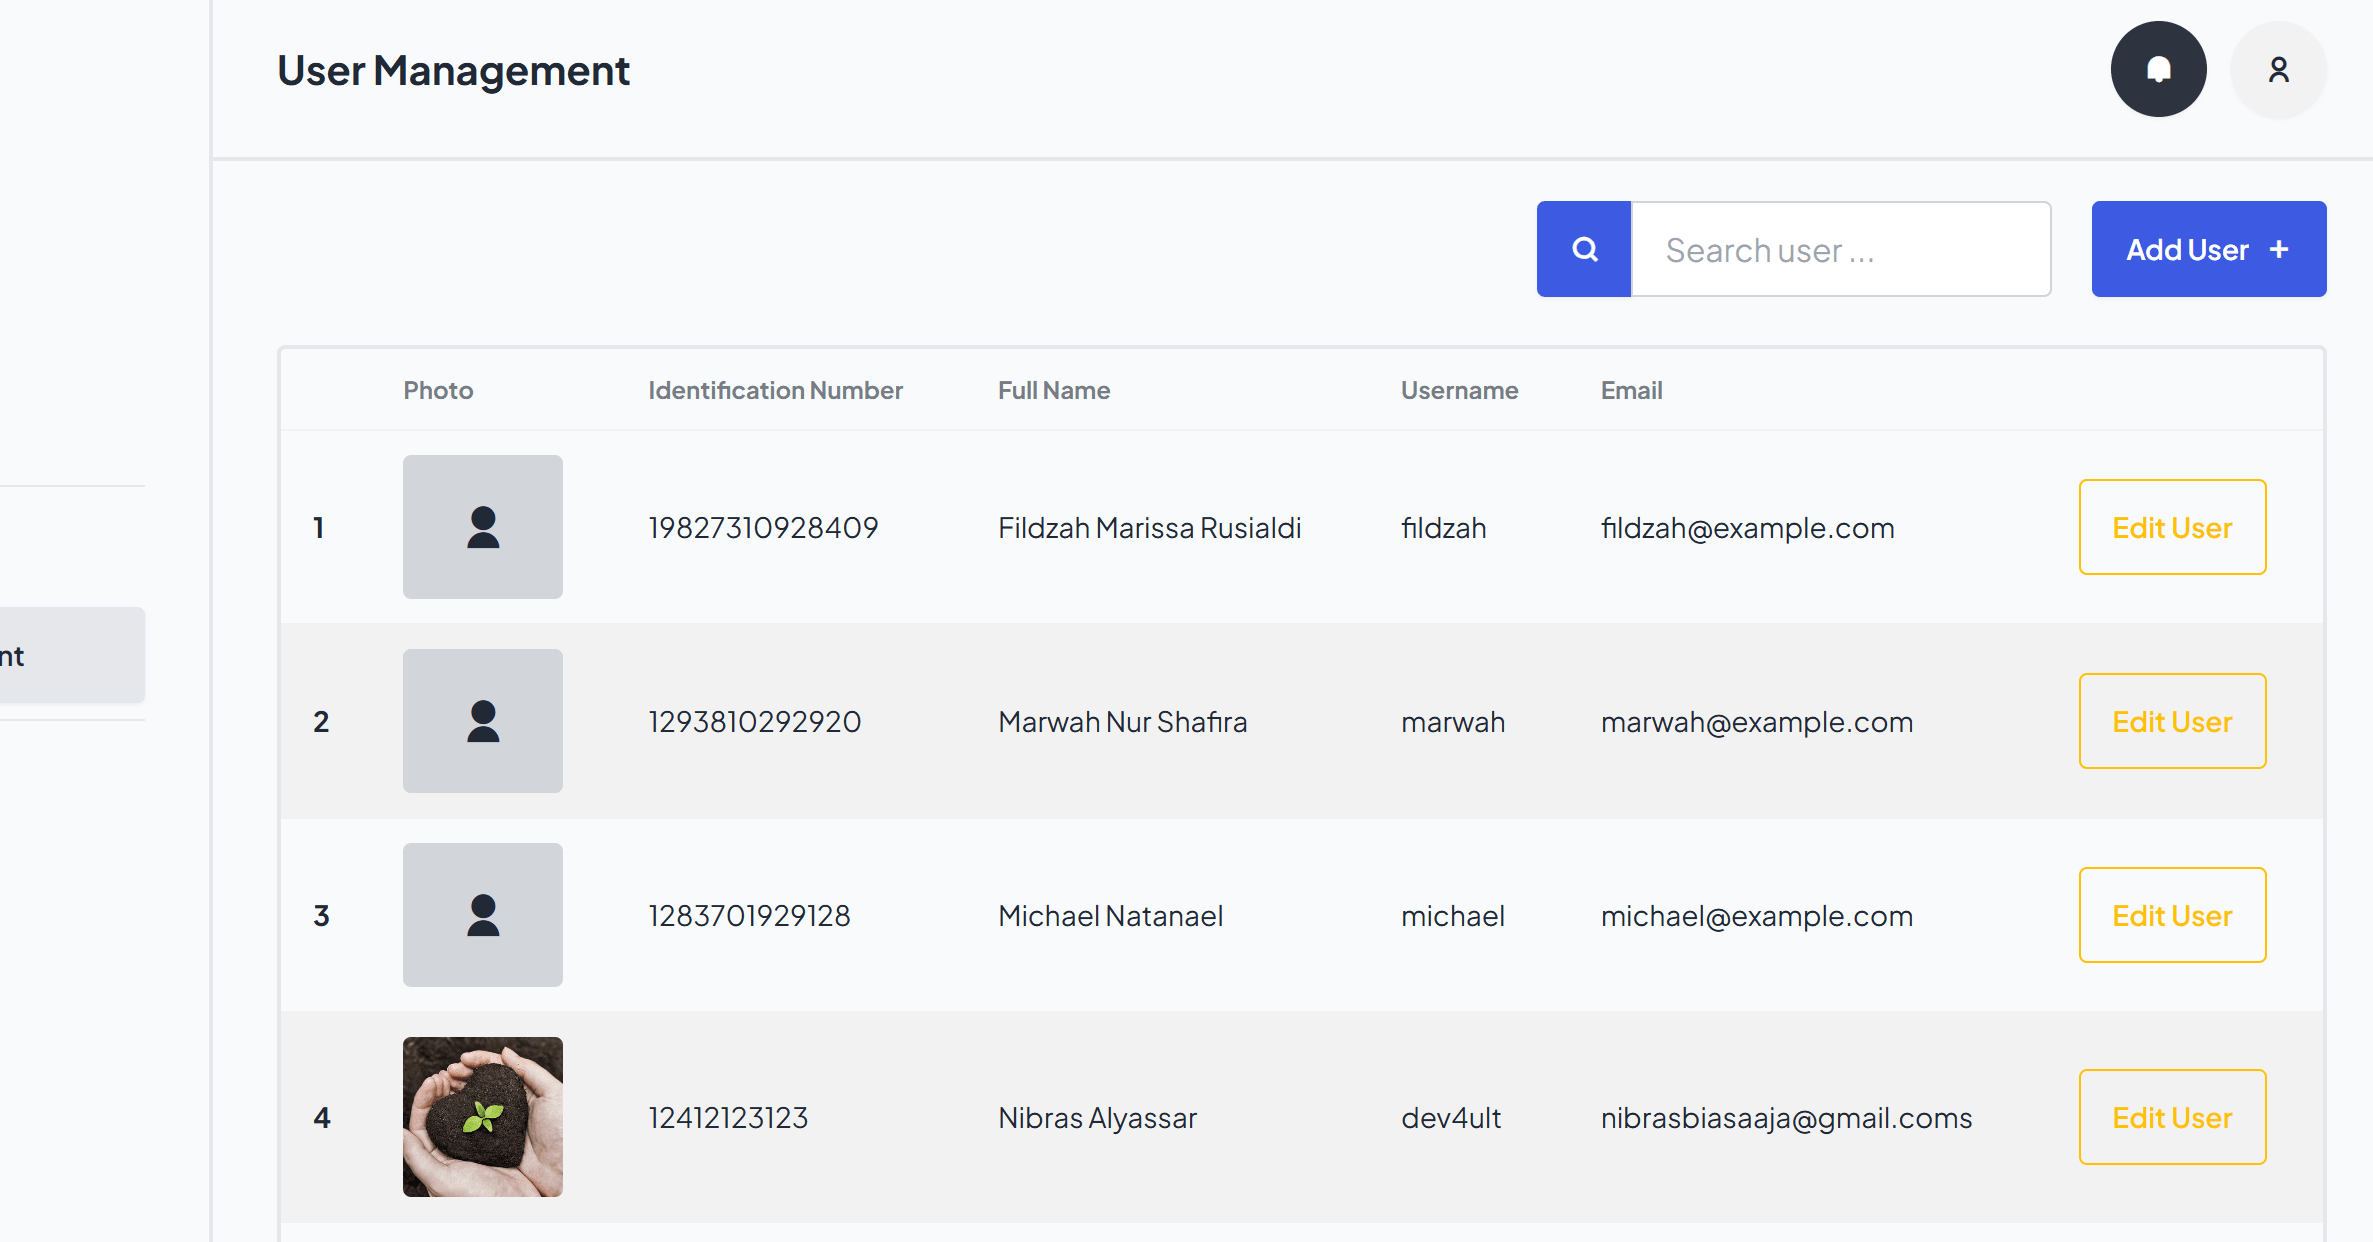Select identification number 19827310928409

[x=763, y=528]
